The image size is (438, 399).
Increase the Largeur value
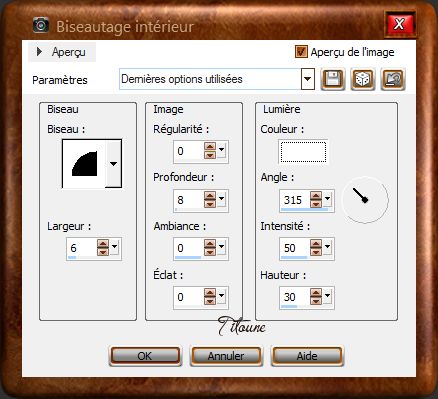103,244
